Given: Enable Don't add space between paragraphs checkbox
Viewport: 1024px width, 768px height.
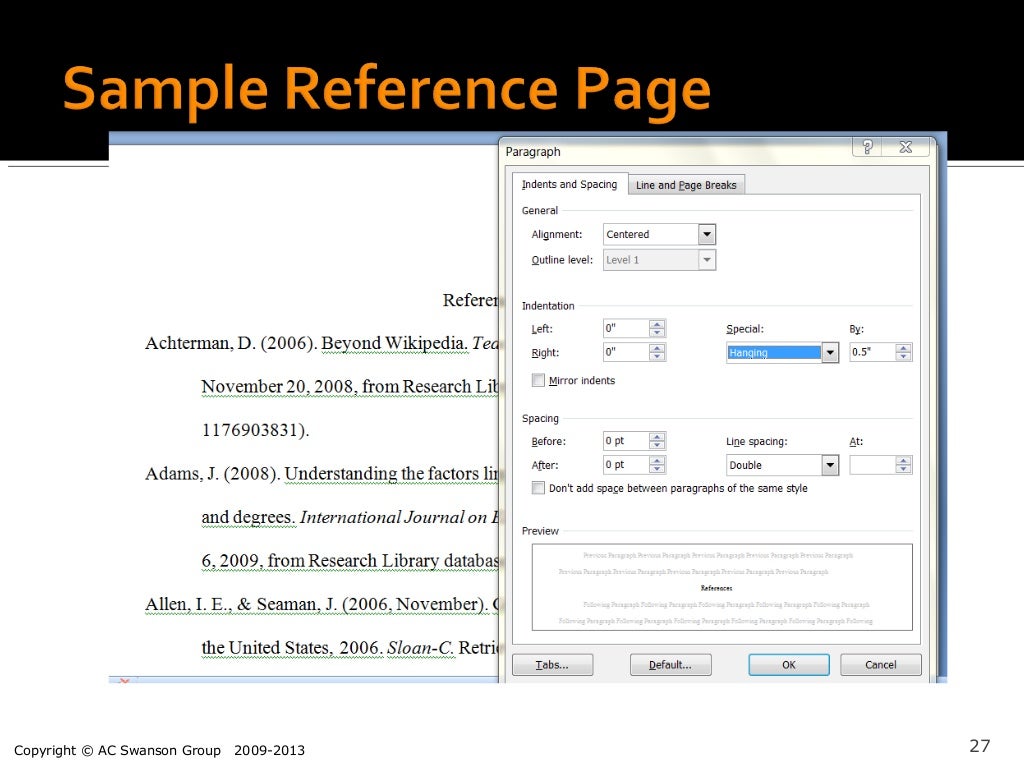Looking at the screenshot, I should tap(538, 488).
